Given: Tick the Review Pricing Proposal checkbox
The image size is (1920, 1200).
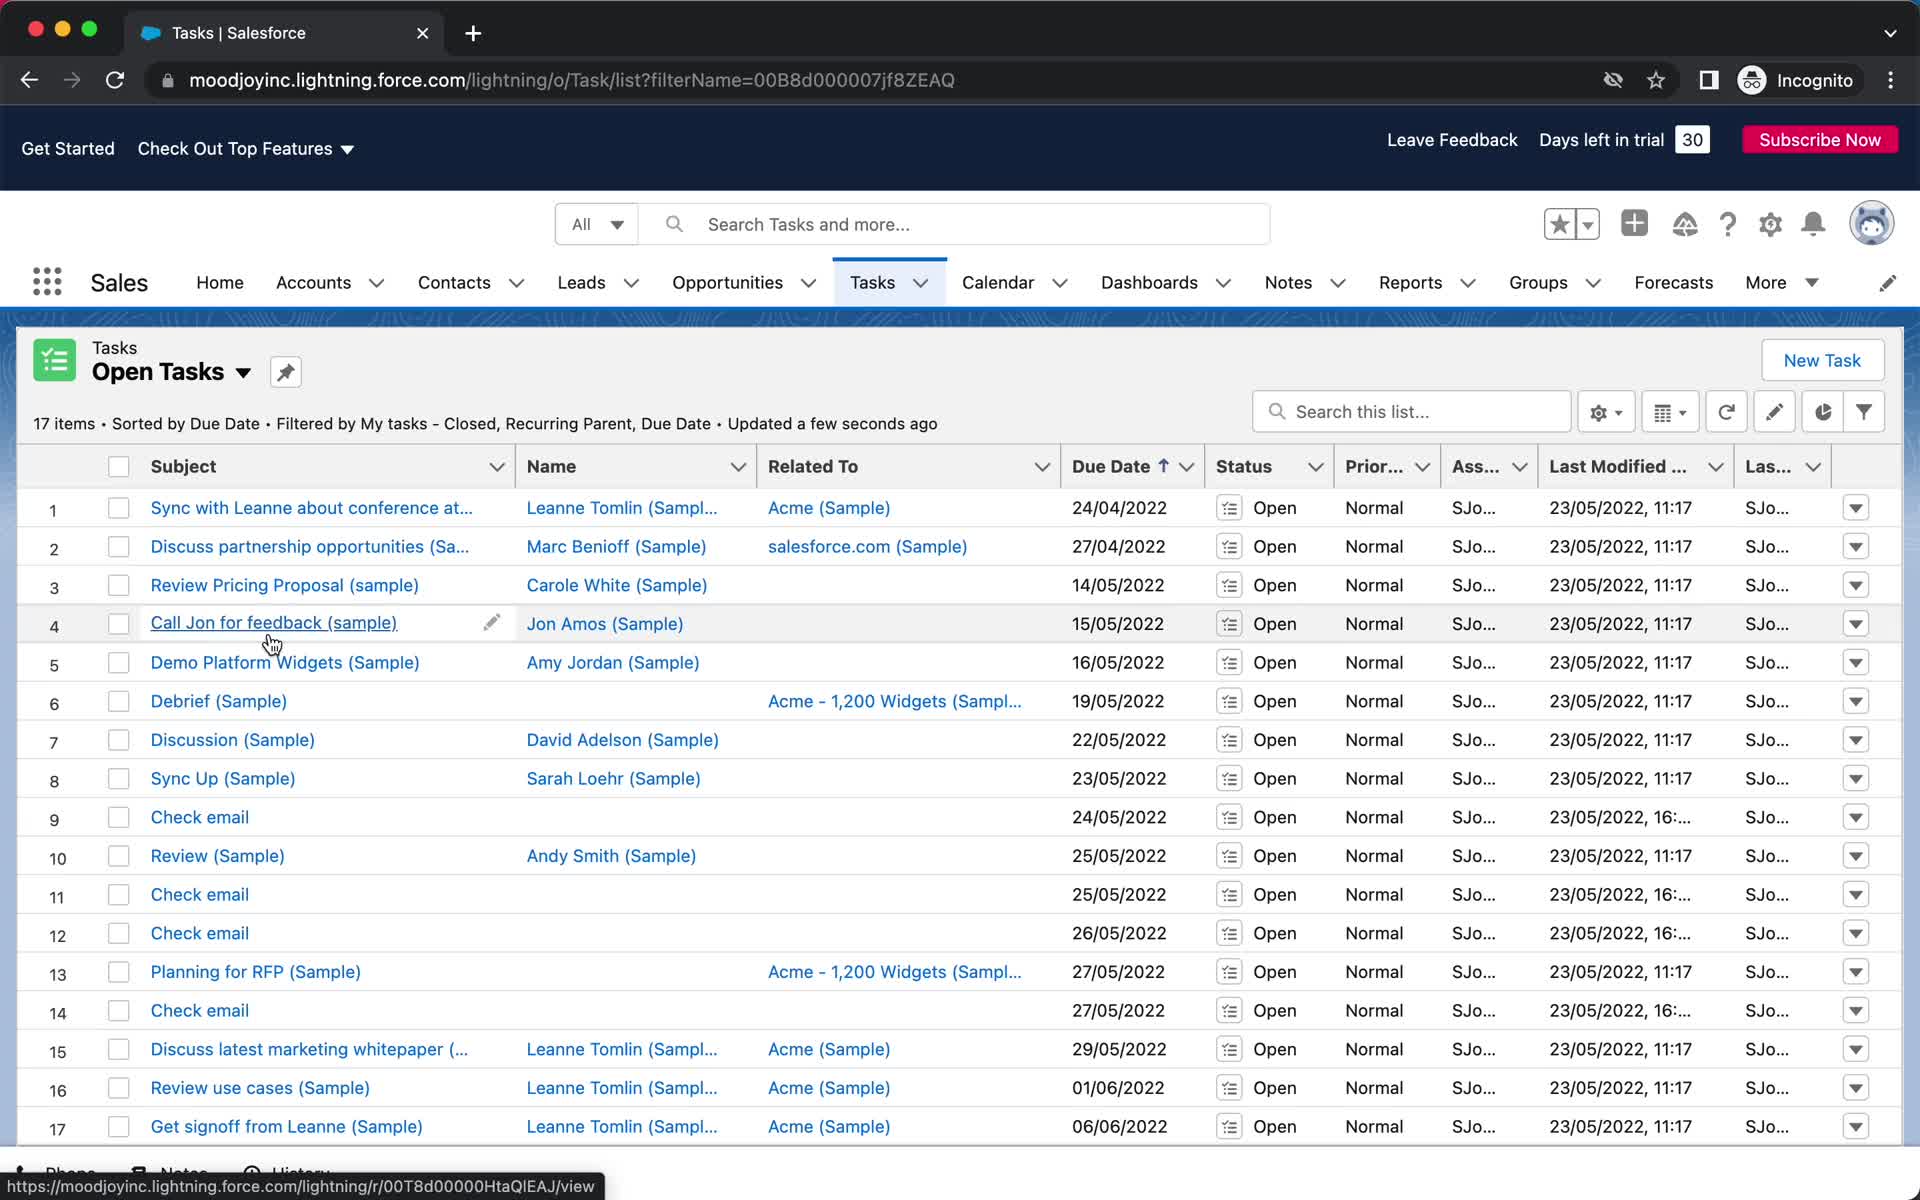Looking at the screenshot, I should (x=119, y=585).
